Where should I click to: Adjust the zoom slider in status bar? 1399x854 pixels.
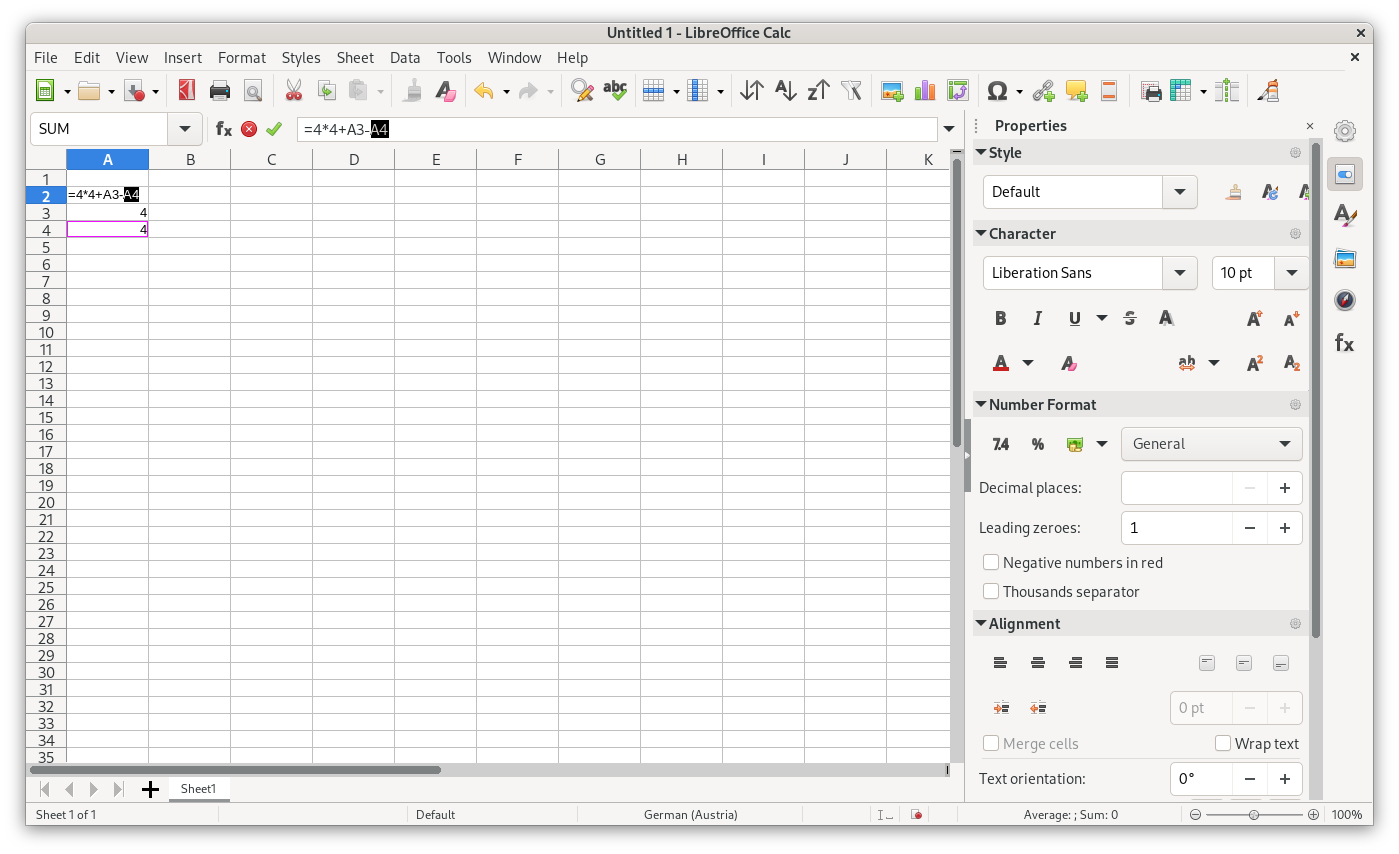tap(1253, 815)
